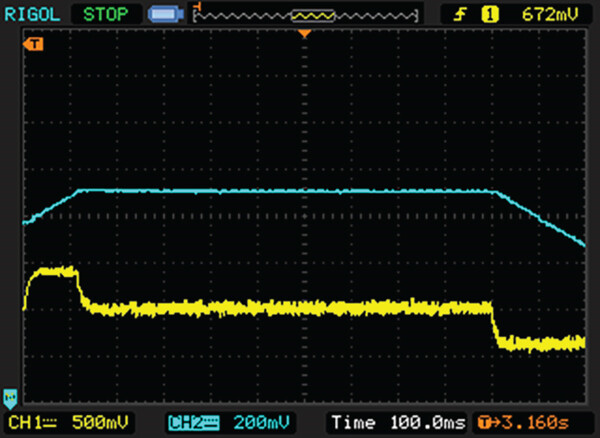600x438 pixels.
Task: Select the highlighted CH2 channel label
Action: pyautogui.click(x=194, y=423)
